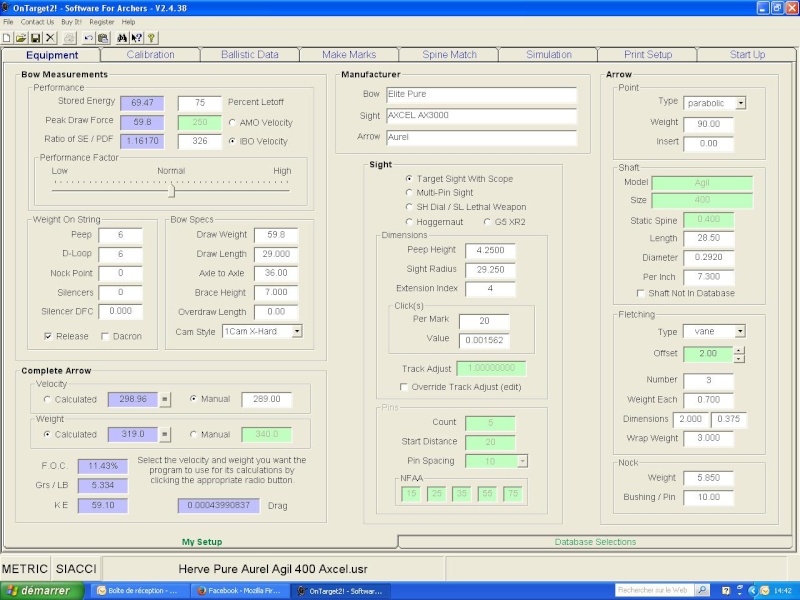Click the Rechercher sur le Web box
The image size is (800, 600).
(x=655, y=590)
